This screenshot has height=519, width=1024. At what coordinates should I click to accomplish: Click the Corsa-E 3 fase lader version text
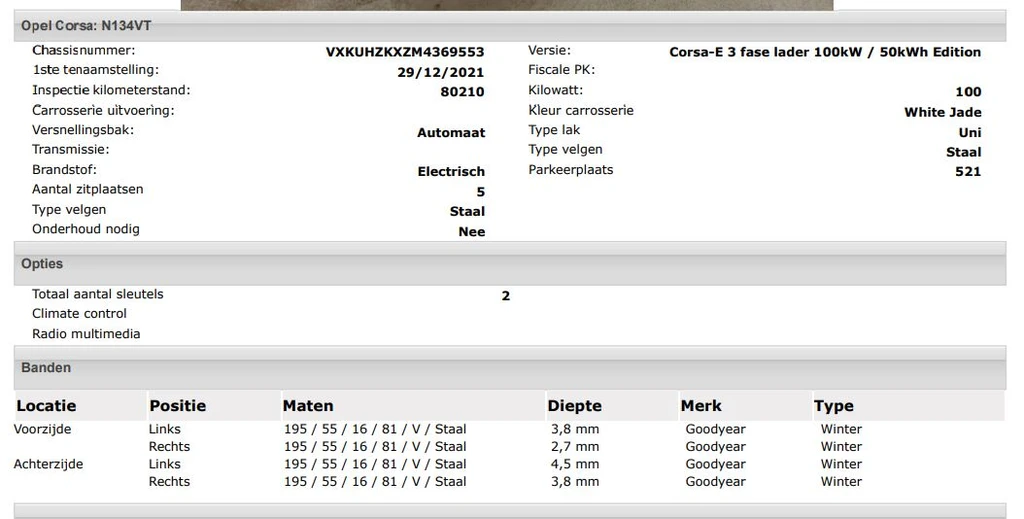[x=825, y=52]
